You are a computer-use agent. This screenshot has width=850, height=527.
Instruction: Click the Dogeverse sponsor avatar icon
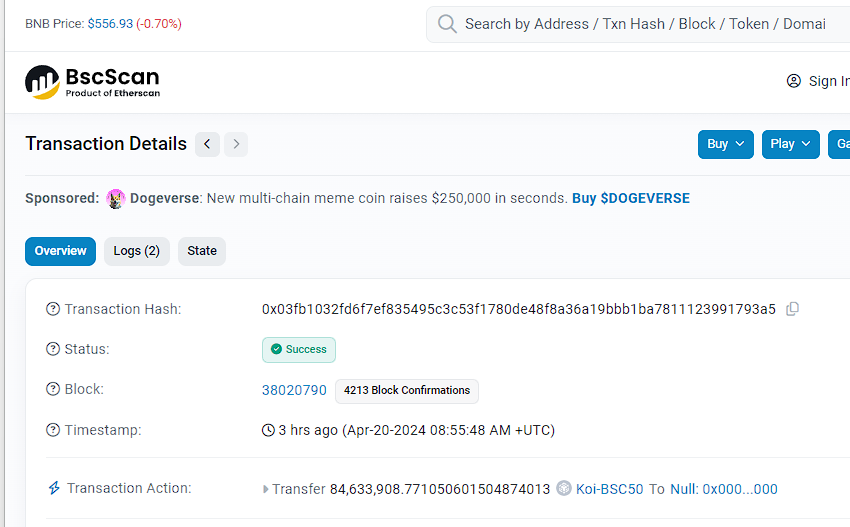(115, 199)
